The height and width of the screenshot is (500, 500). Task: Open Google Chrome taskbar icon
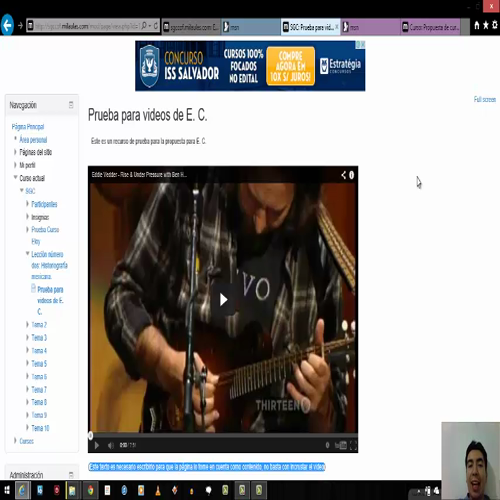[90, 490]
